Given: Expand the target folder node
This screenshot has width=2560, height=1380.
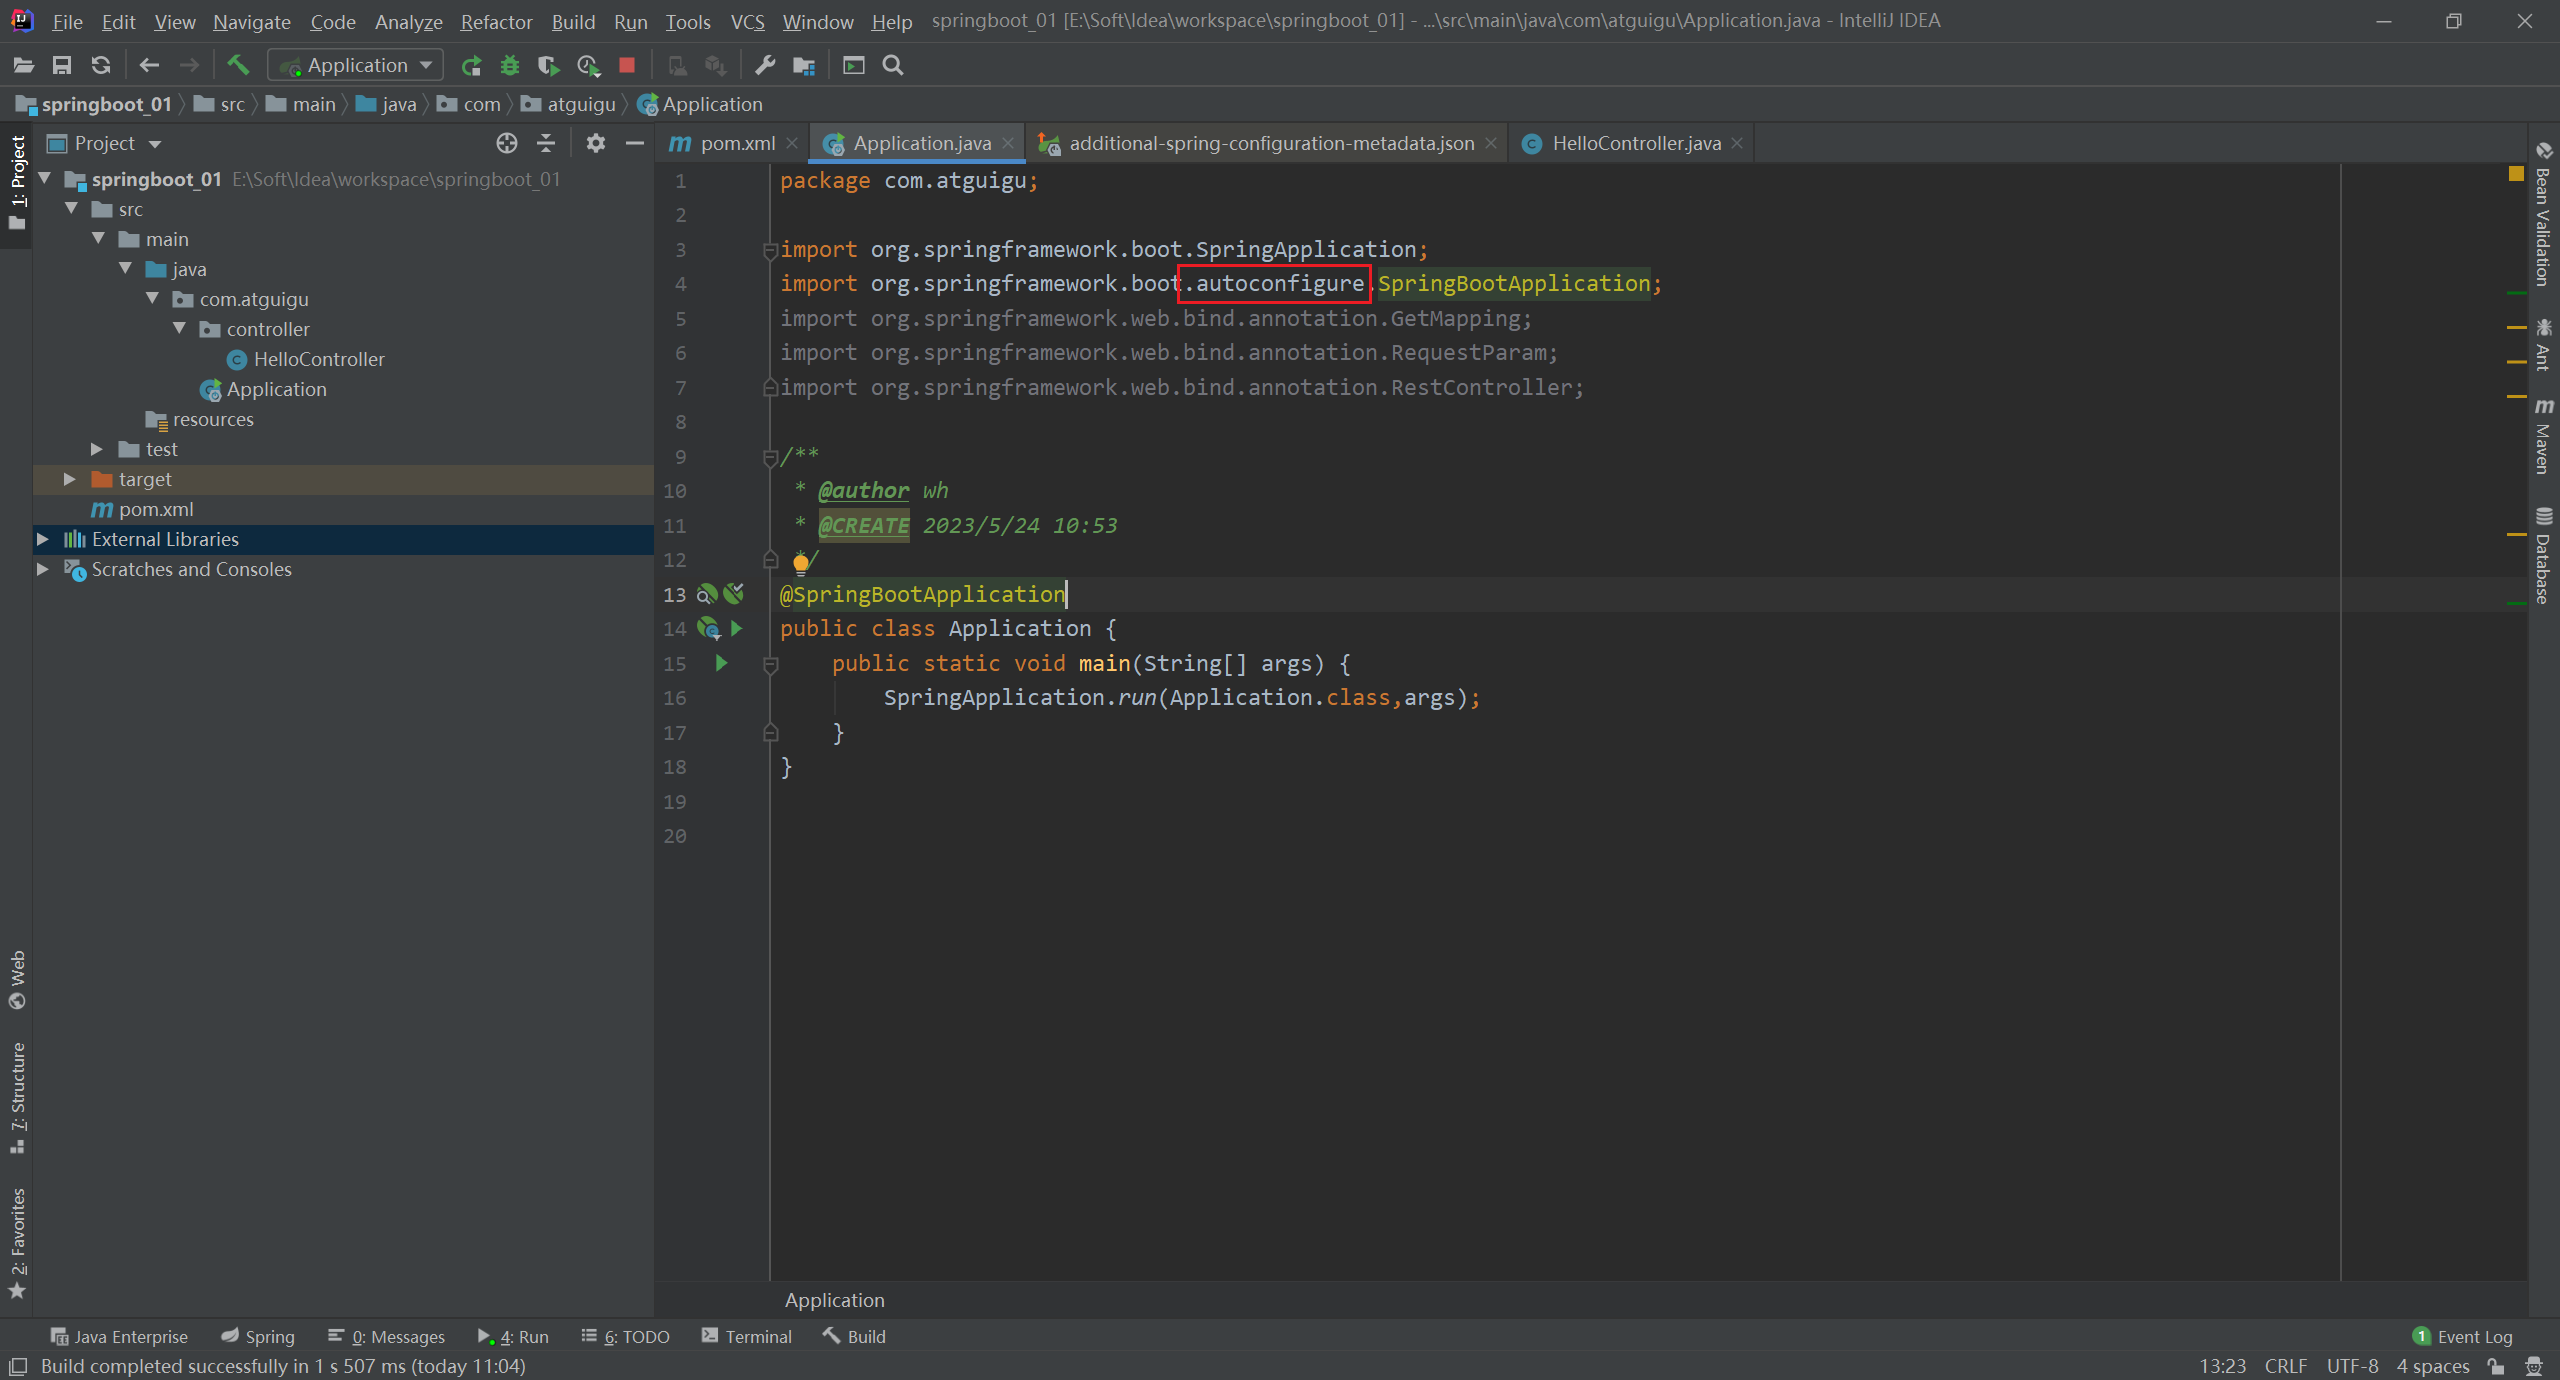Looking at the screenshot, I should pos(70,479).
